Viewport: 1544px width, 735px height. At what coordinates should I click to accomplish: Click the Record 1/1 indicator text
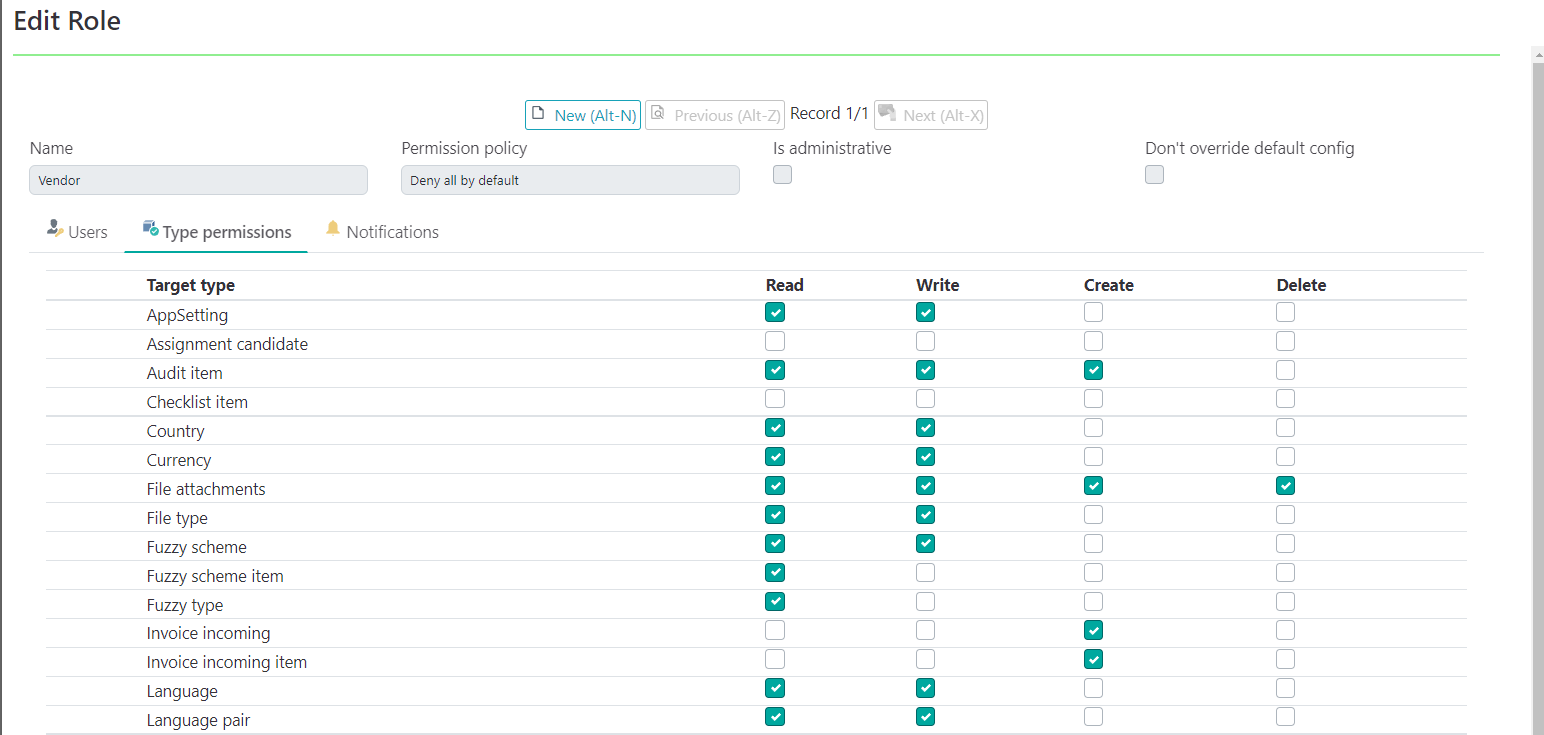(829, 113)
